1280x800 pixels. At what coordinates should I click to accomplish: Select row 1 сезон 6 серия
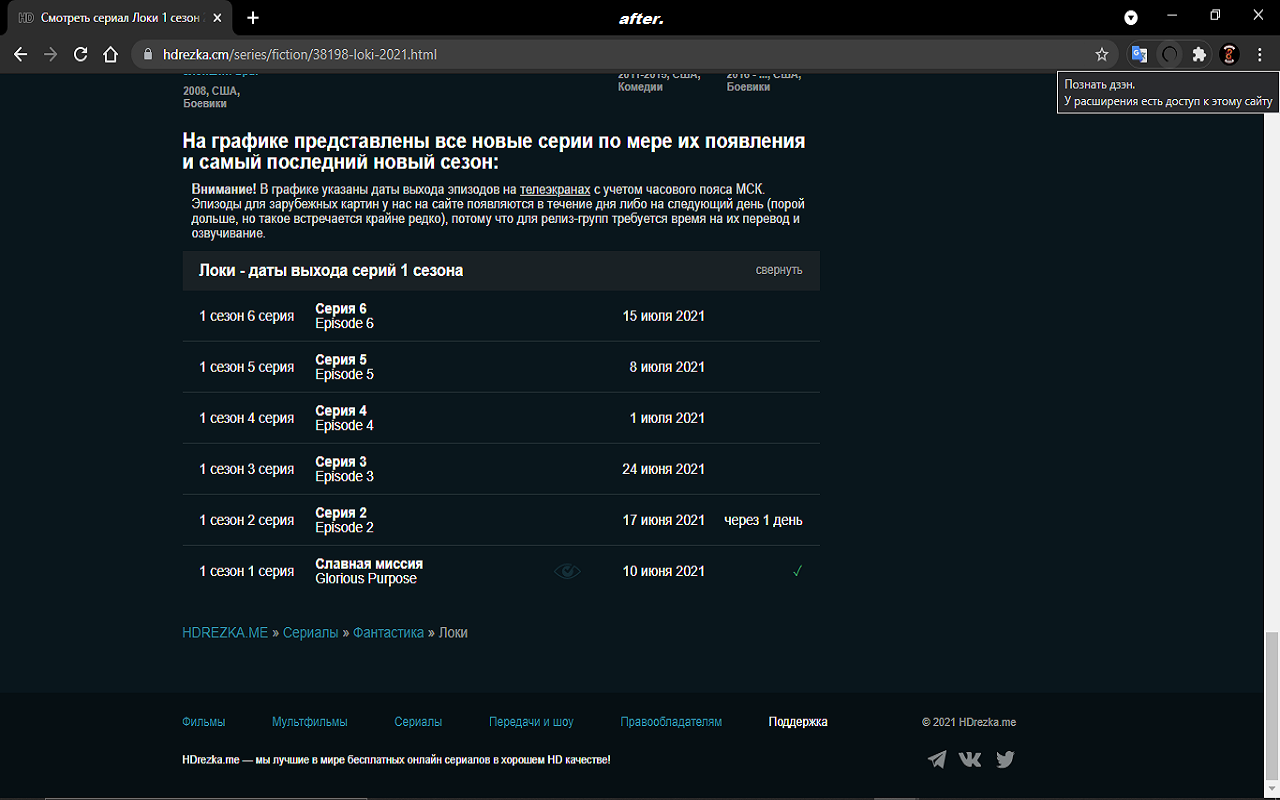pyautogui.click(x=501, y=316)
